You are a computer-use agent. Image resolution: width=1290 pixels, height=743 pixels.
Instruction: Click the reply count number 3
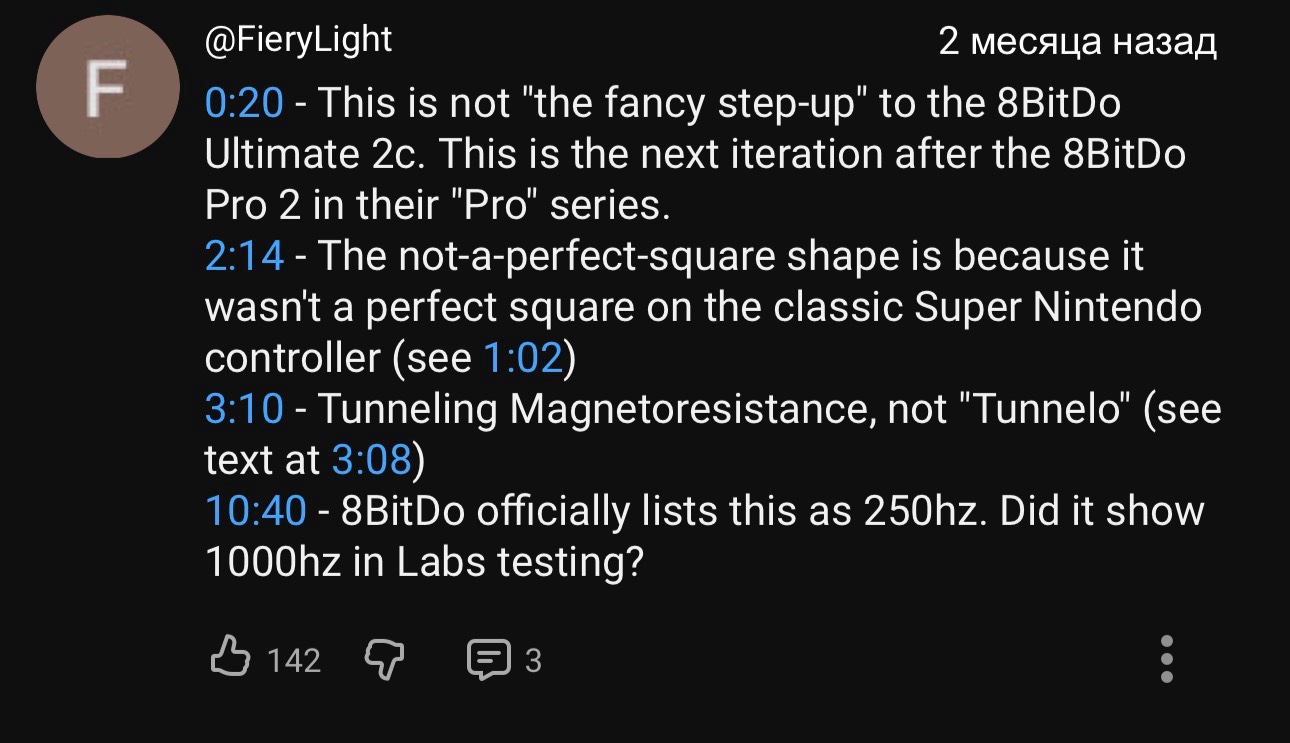pyautogui.click(x=533, y=661)
